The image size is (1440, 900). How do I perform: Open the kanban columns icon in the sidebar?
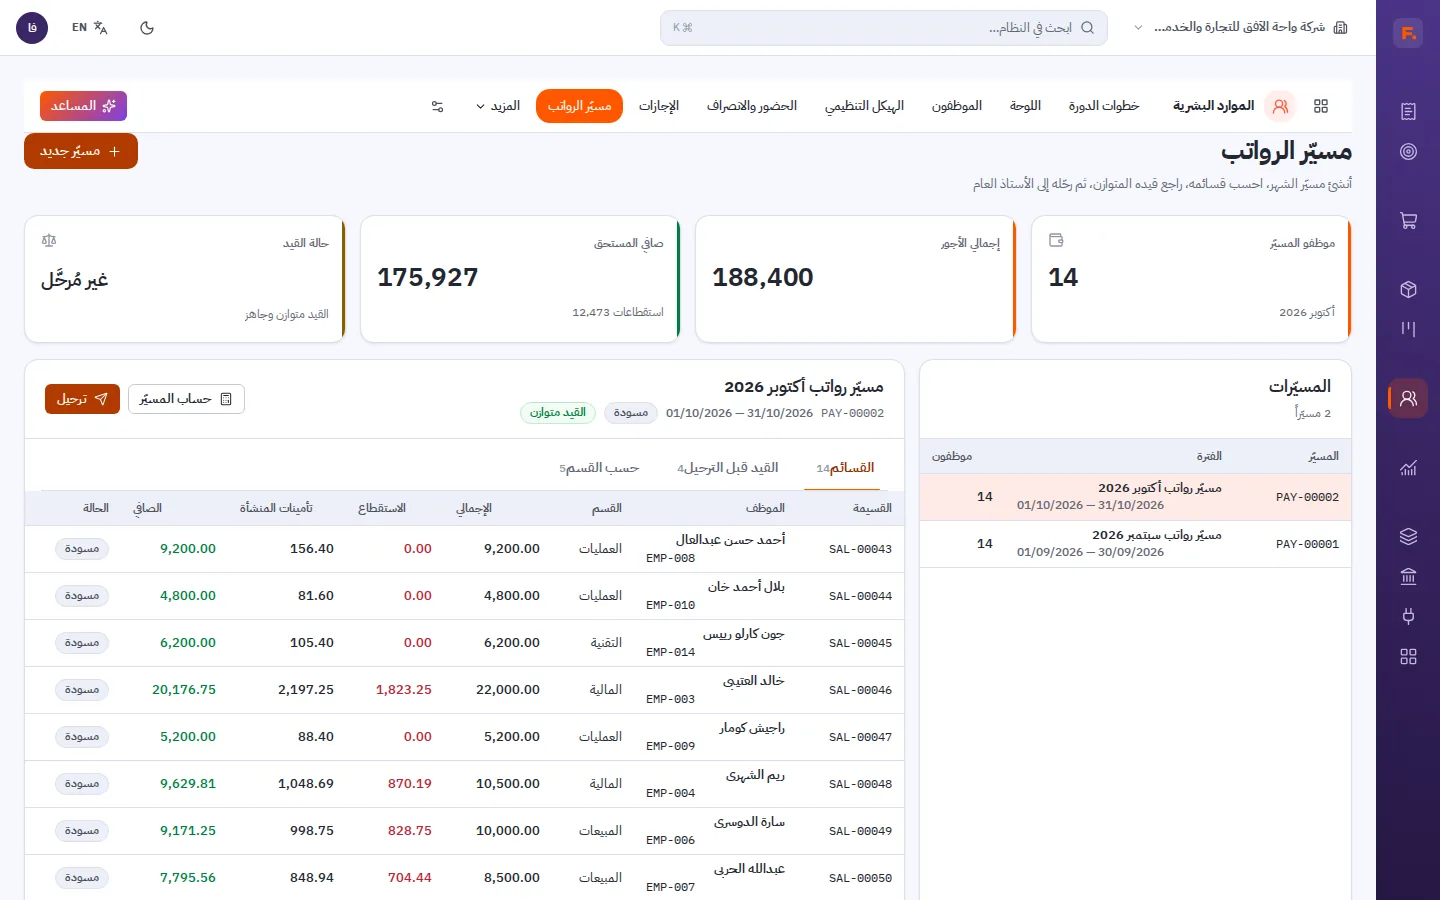coord(1408,329)
